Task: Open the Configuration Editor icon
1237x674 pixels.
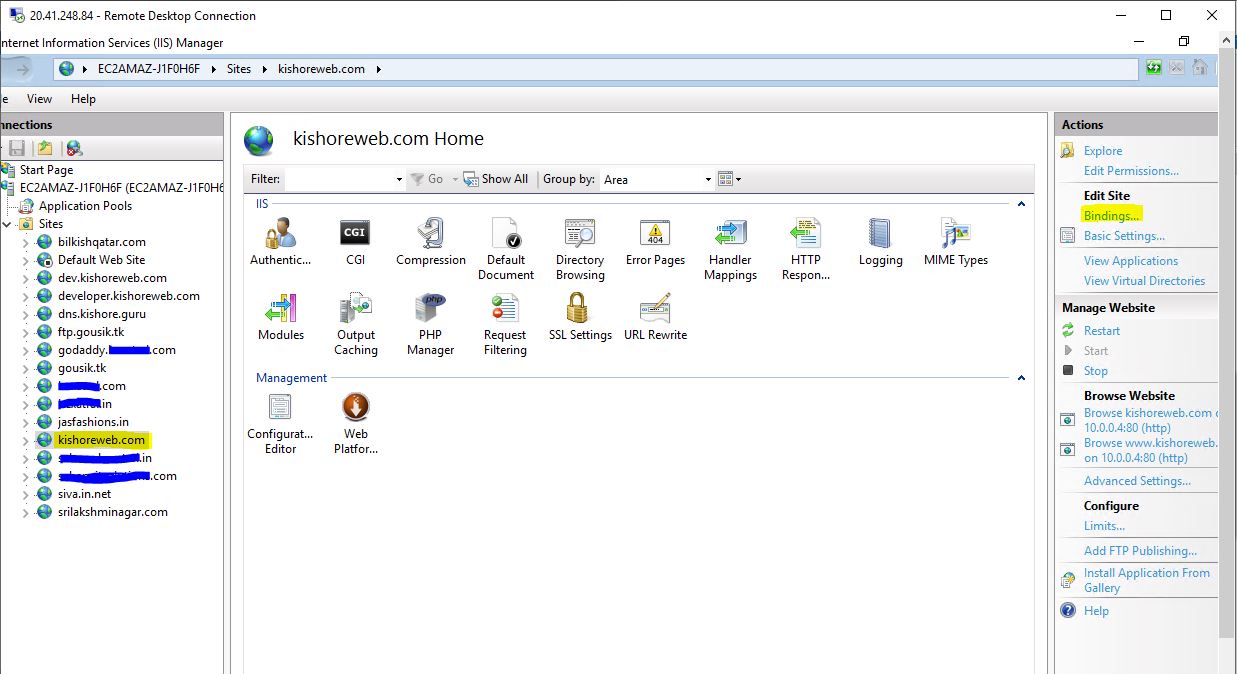Action: [x=280, y=408]
